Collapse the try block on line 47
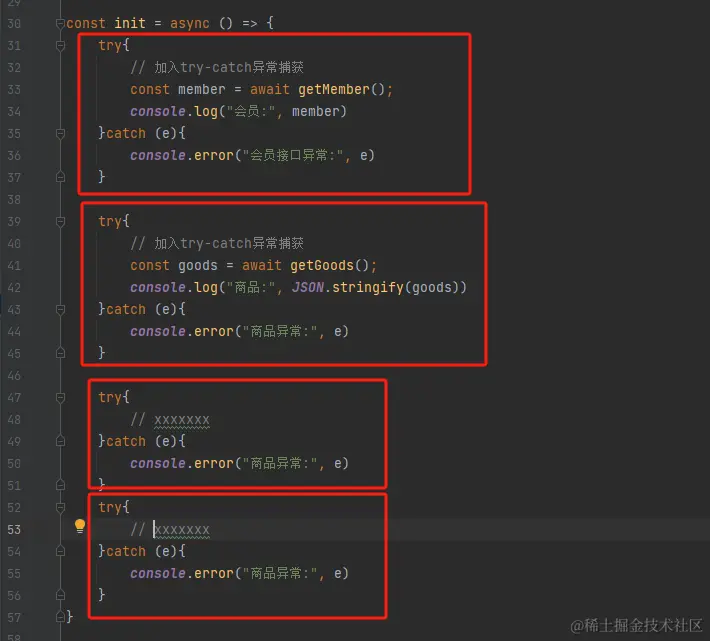 click(x=60, y=397)
